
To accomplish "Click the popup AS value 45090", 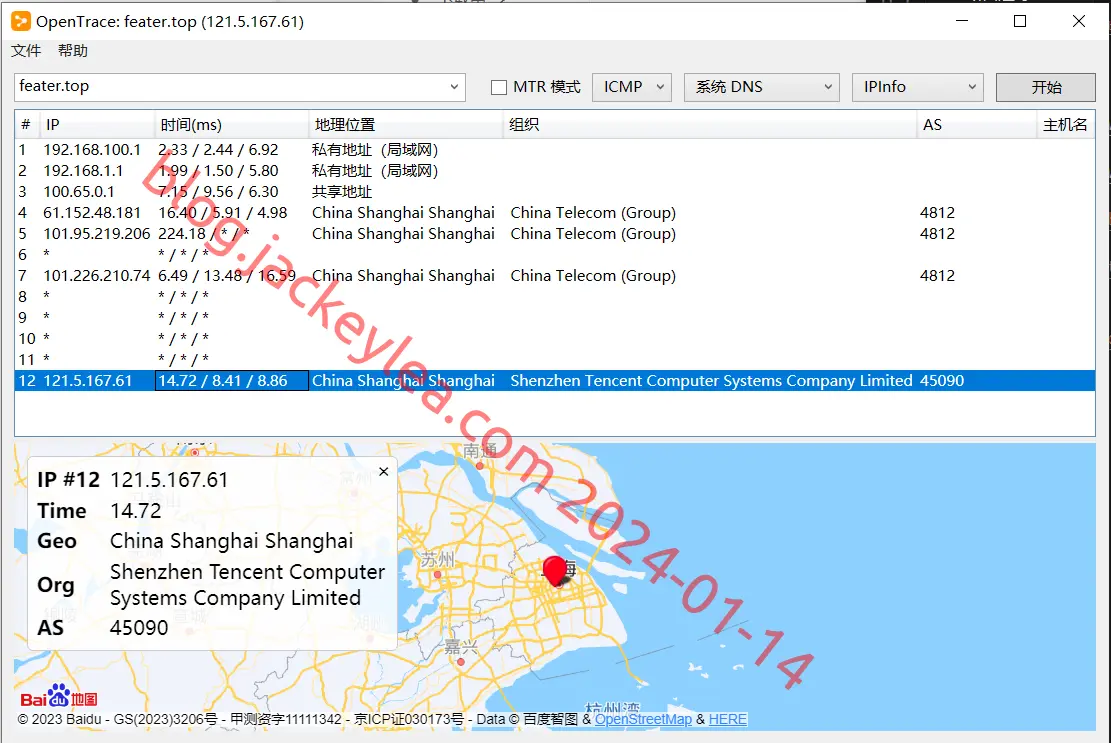I will (x=139, y=628).
